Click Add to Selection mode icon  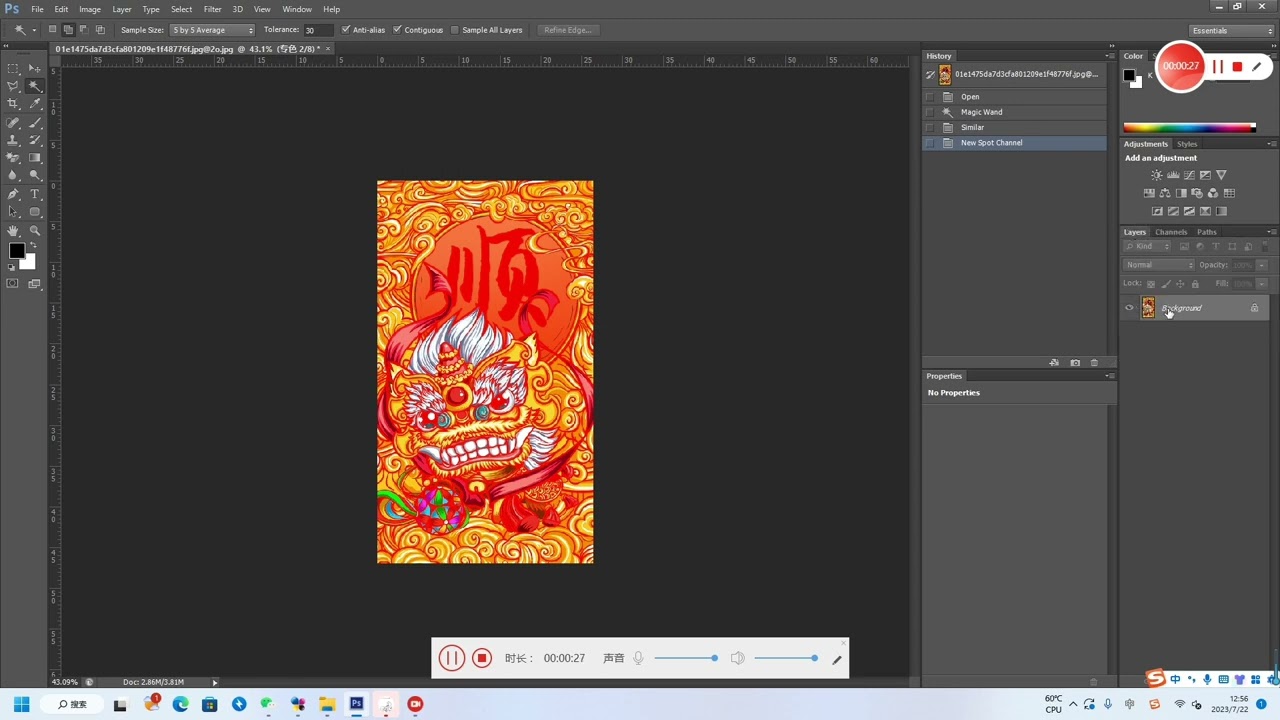(68, 30)
